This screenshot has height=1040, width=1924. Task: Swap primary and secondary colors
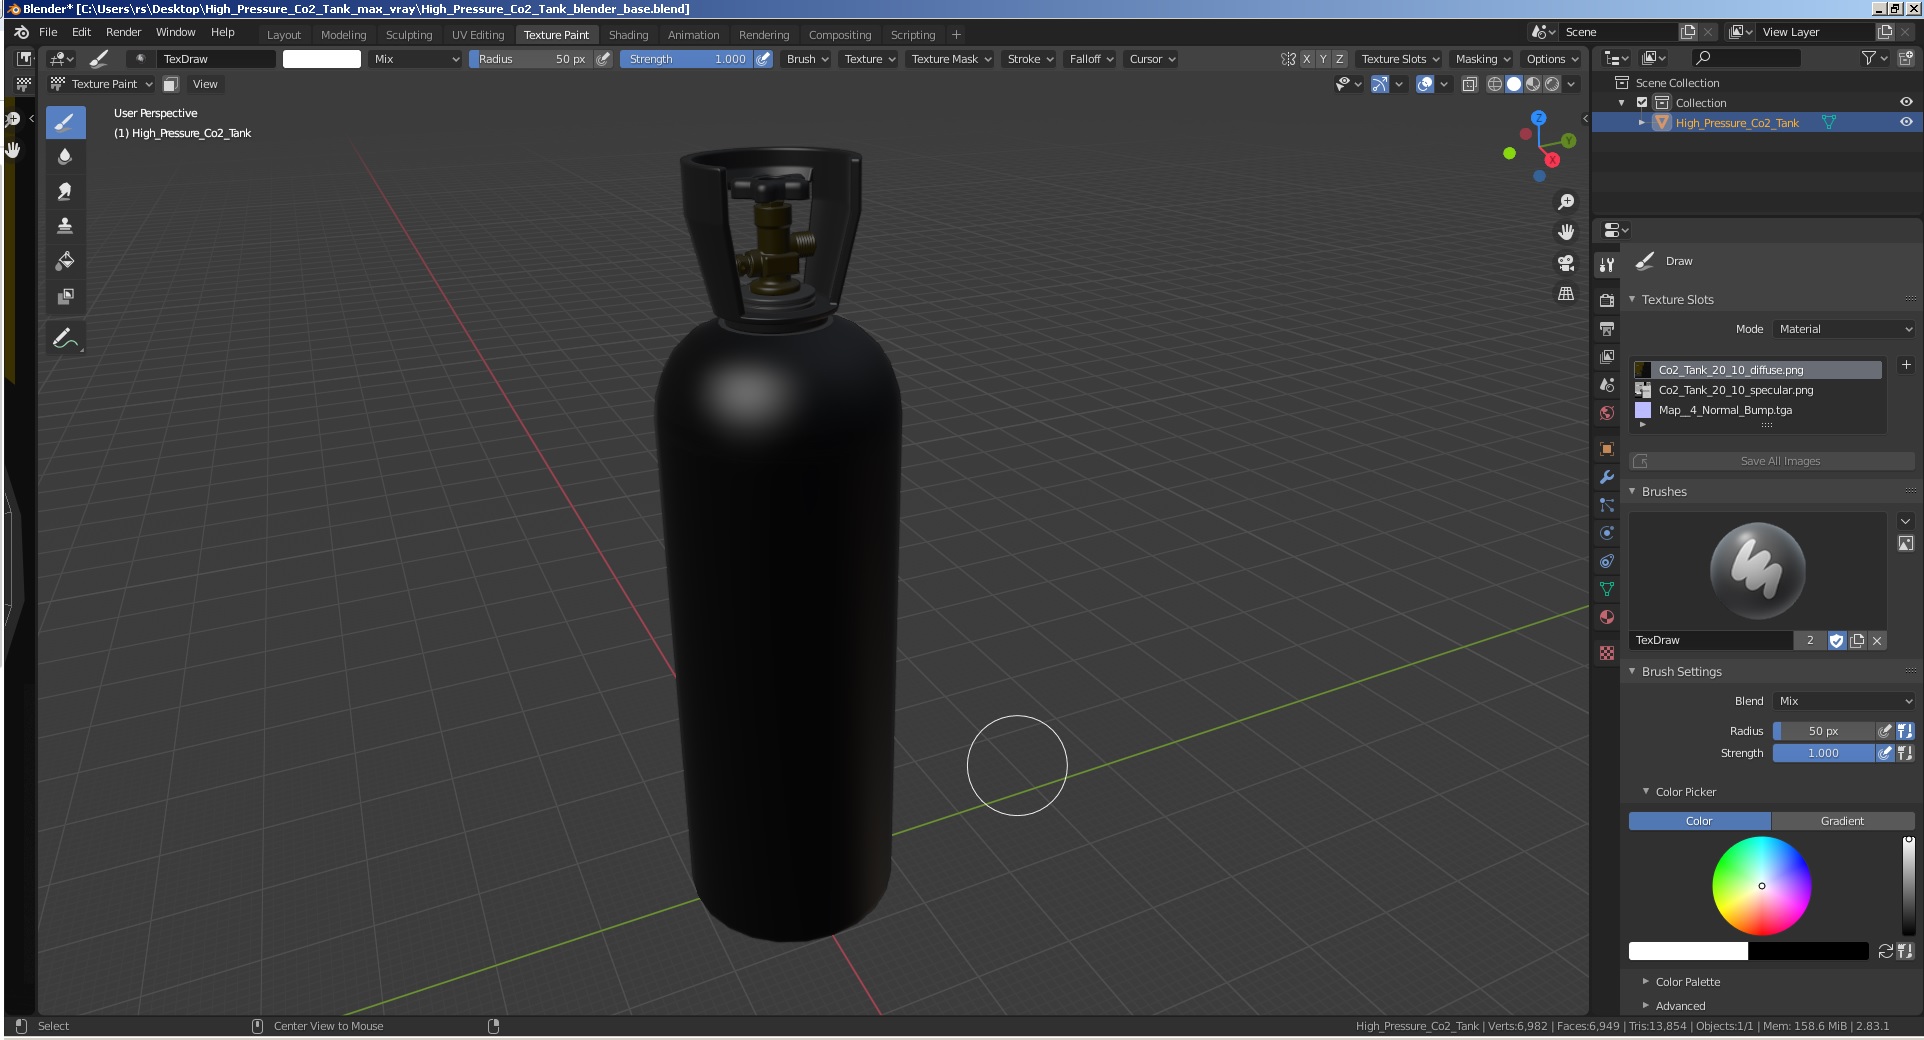(1886, 951)
